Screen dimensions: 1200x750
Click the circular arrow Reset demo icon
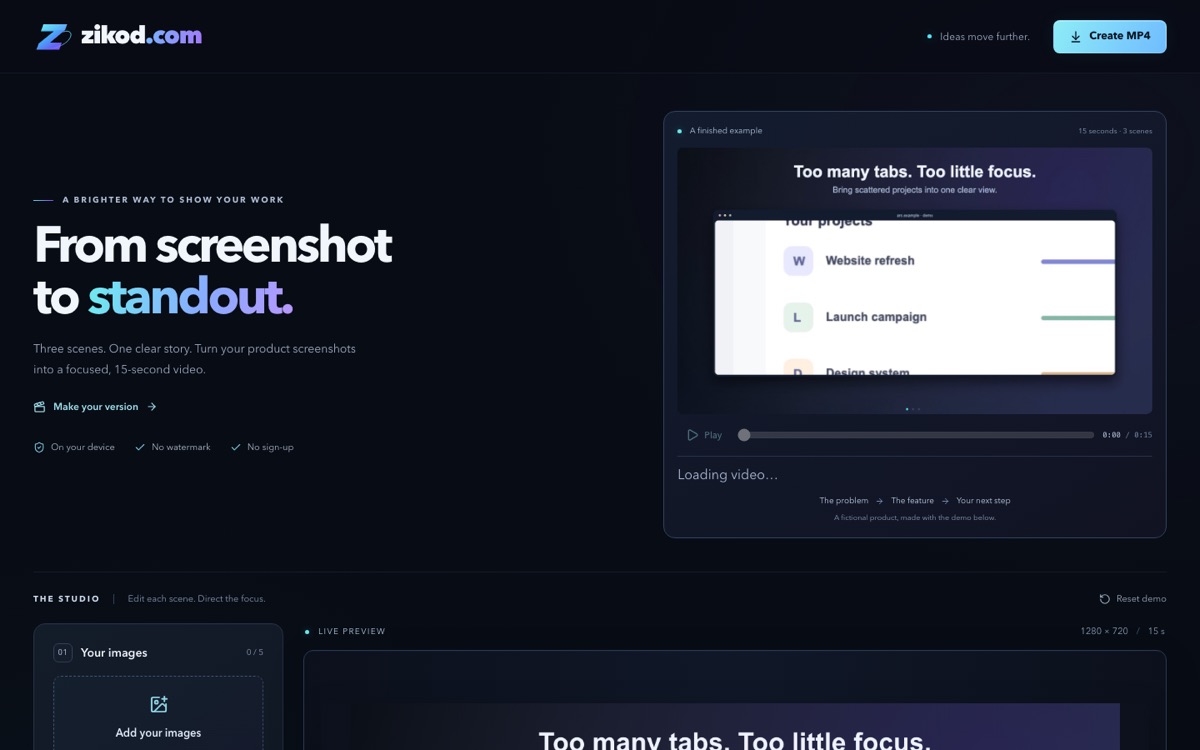(1104, 599)
